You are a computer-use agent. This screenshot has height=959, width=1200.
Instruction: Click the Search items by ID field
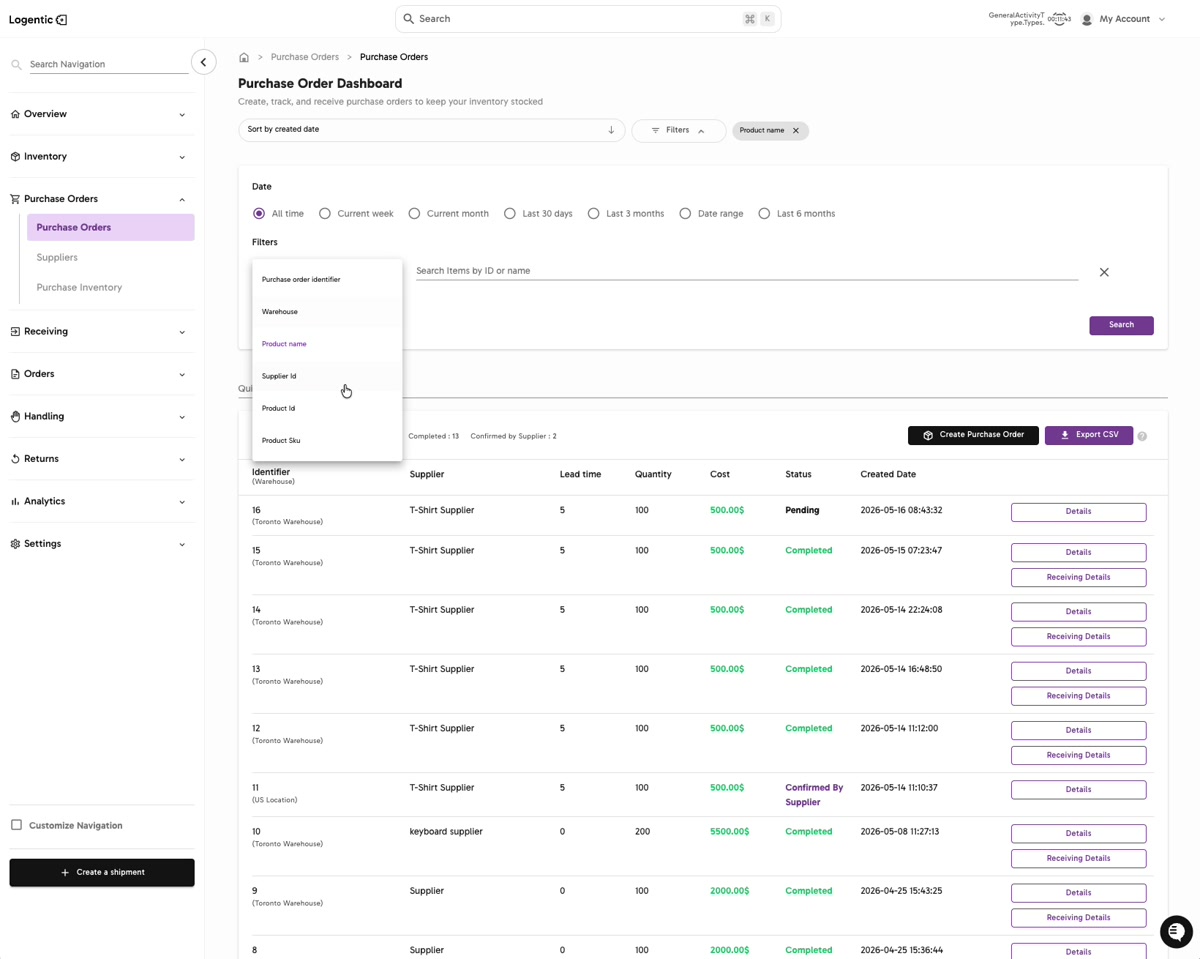tap(747, 271)
